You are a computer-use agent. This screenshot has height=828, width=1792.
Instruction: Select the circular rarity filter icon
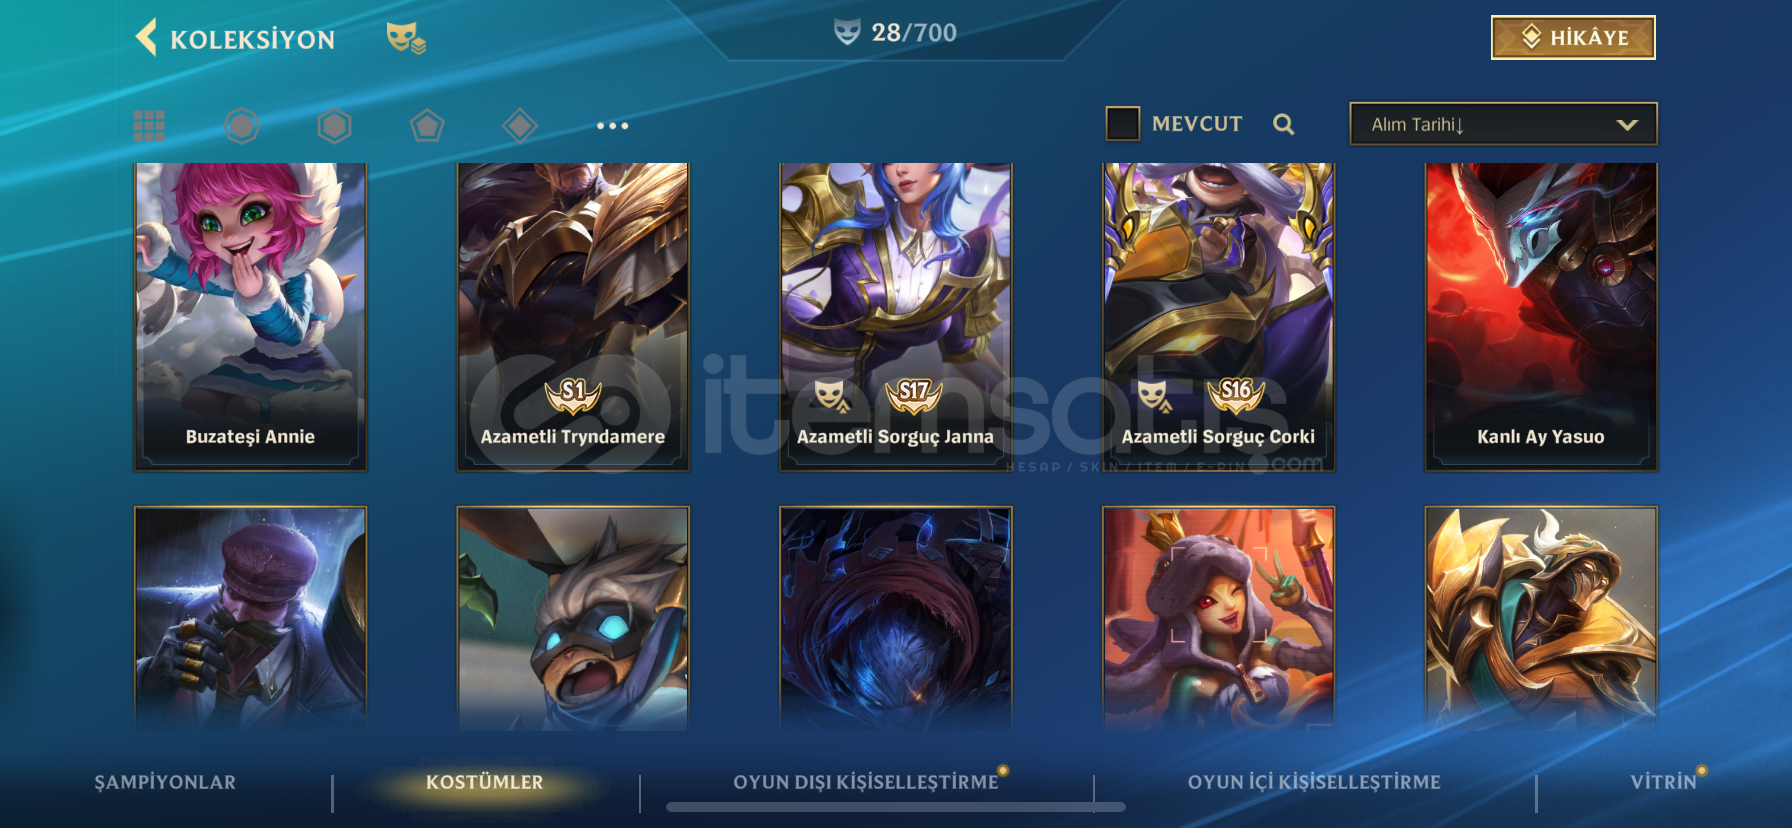click(242, 125)
